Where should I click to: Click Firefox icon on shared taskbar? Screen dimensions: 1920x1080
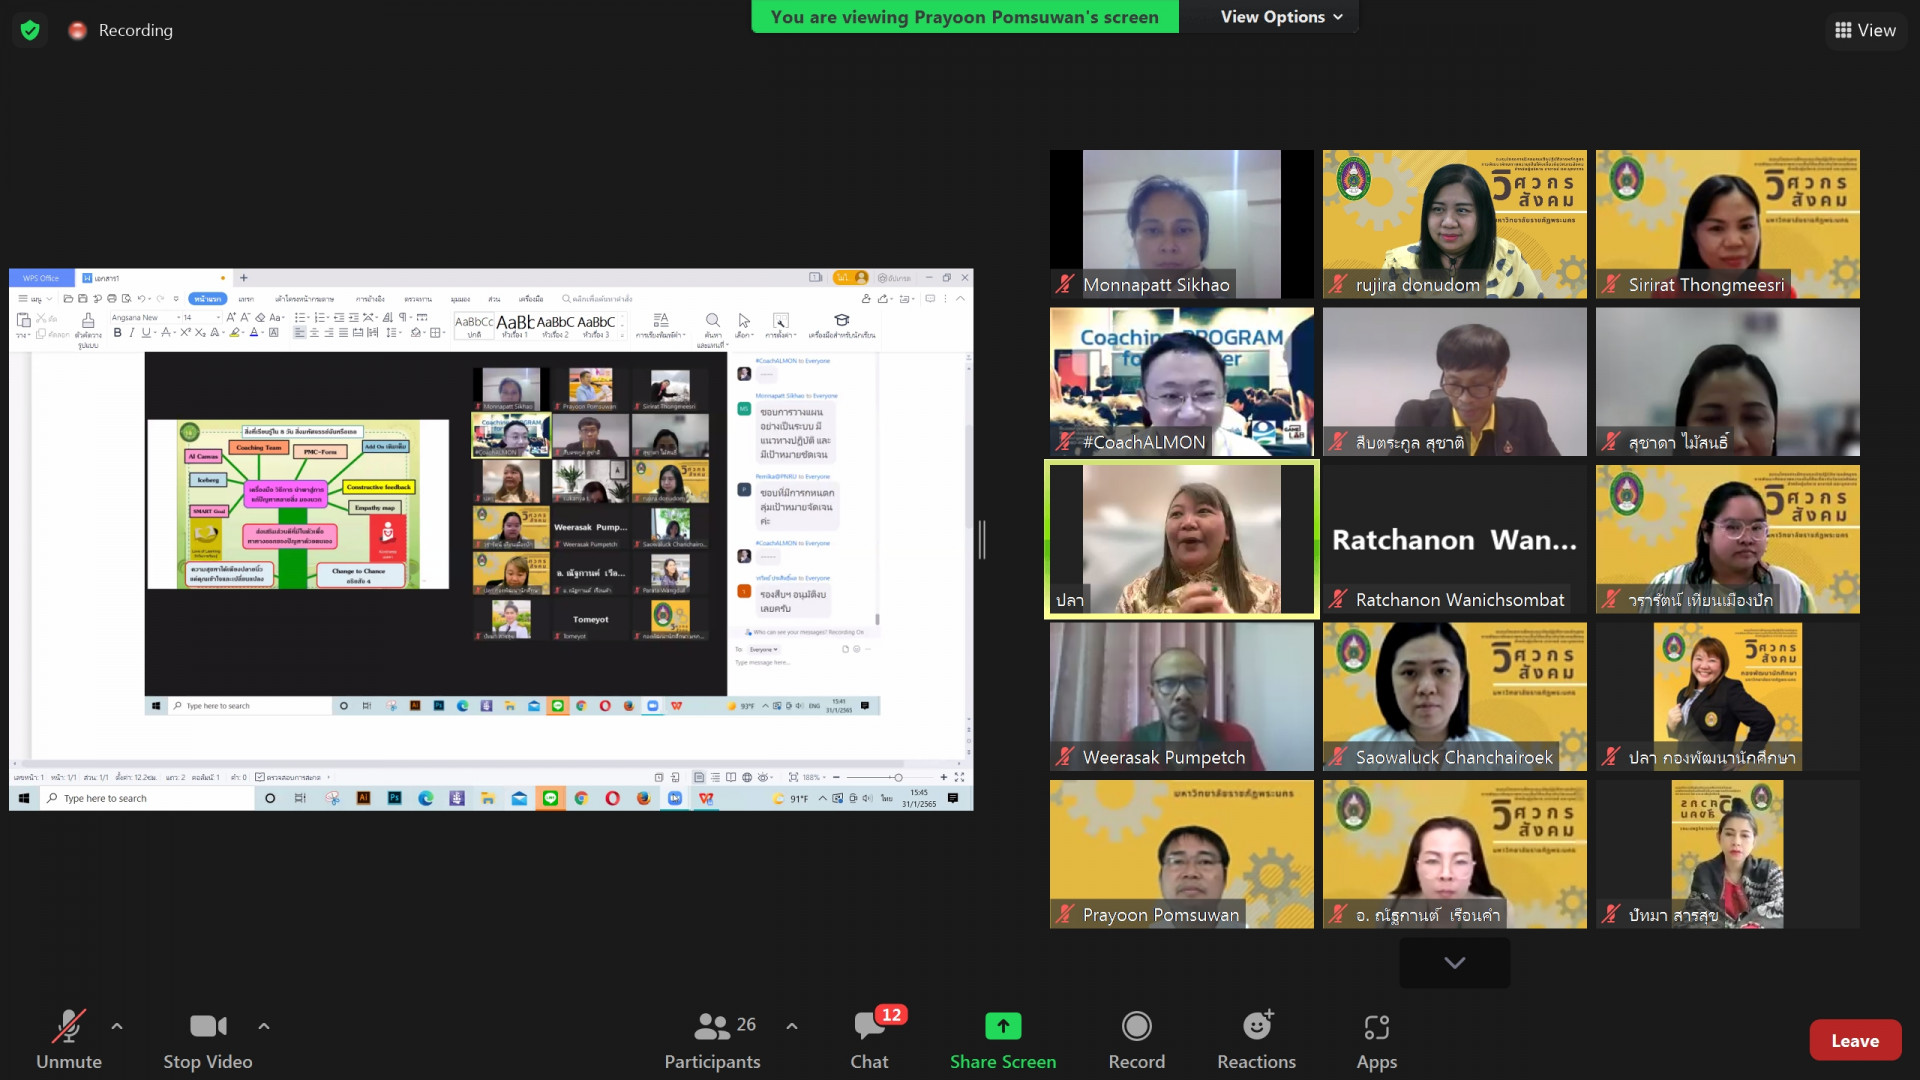click(x=643, y=798)
